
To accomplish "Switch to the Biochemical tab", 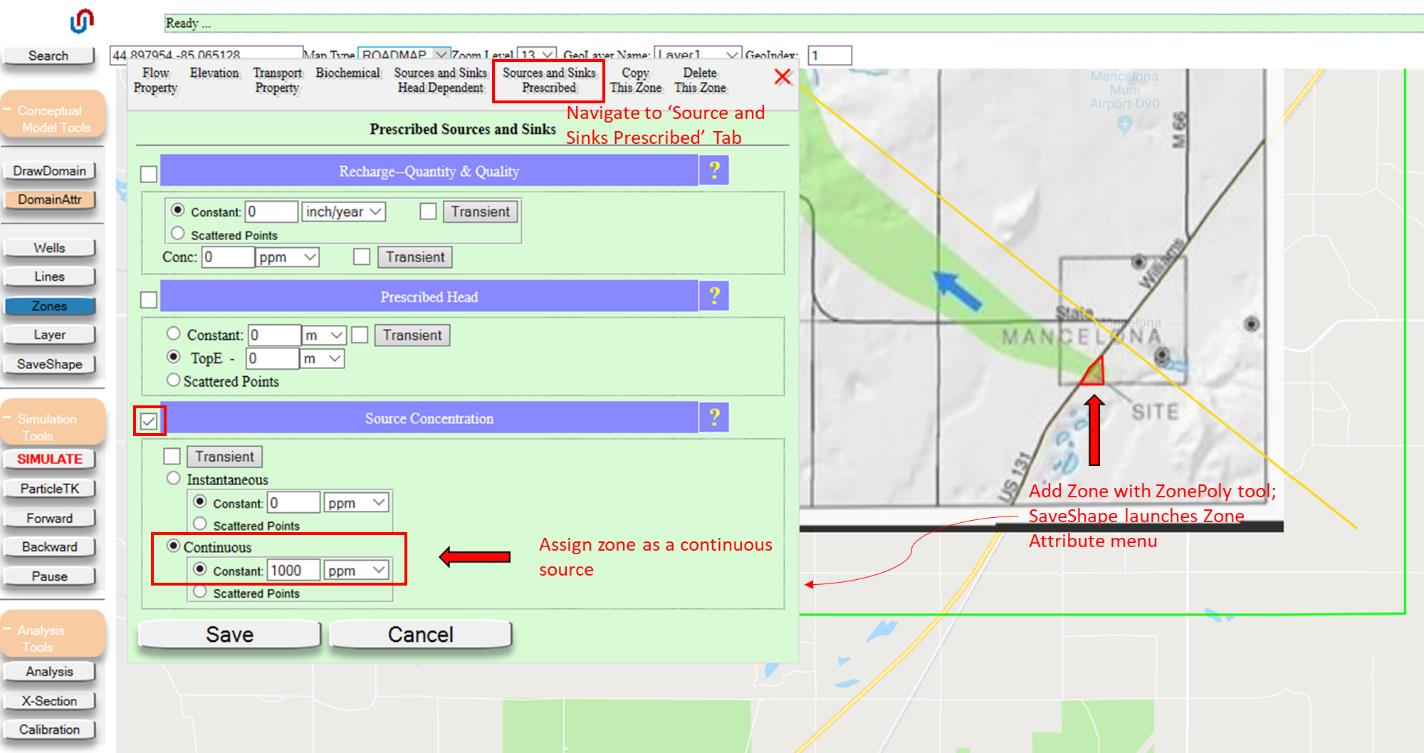I will point(348,73).
